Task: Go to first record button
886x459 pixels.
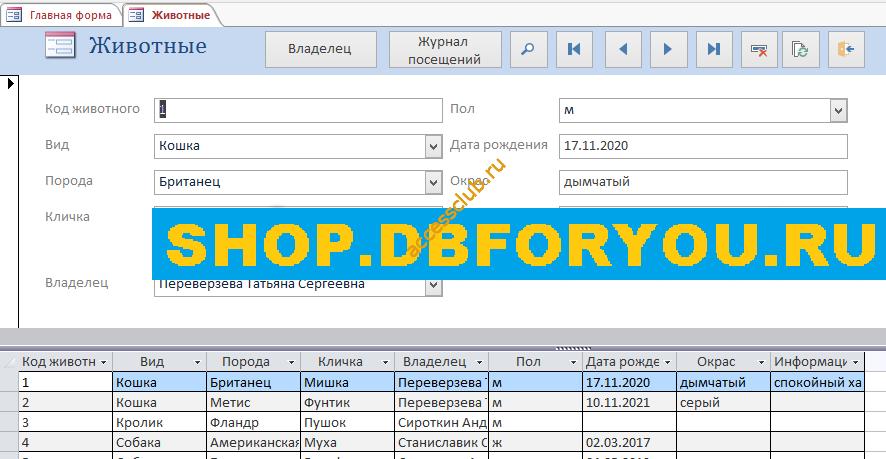Action: tap(574, 50)
